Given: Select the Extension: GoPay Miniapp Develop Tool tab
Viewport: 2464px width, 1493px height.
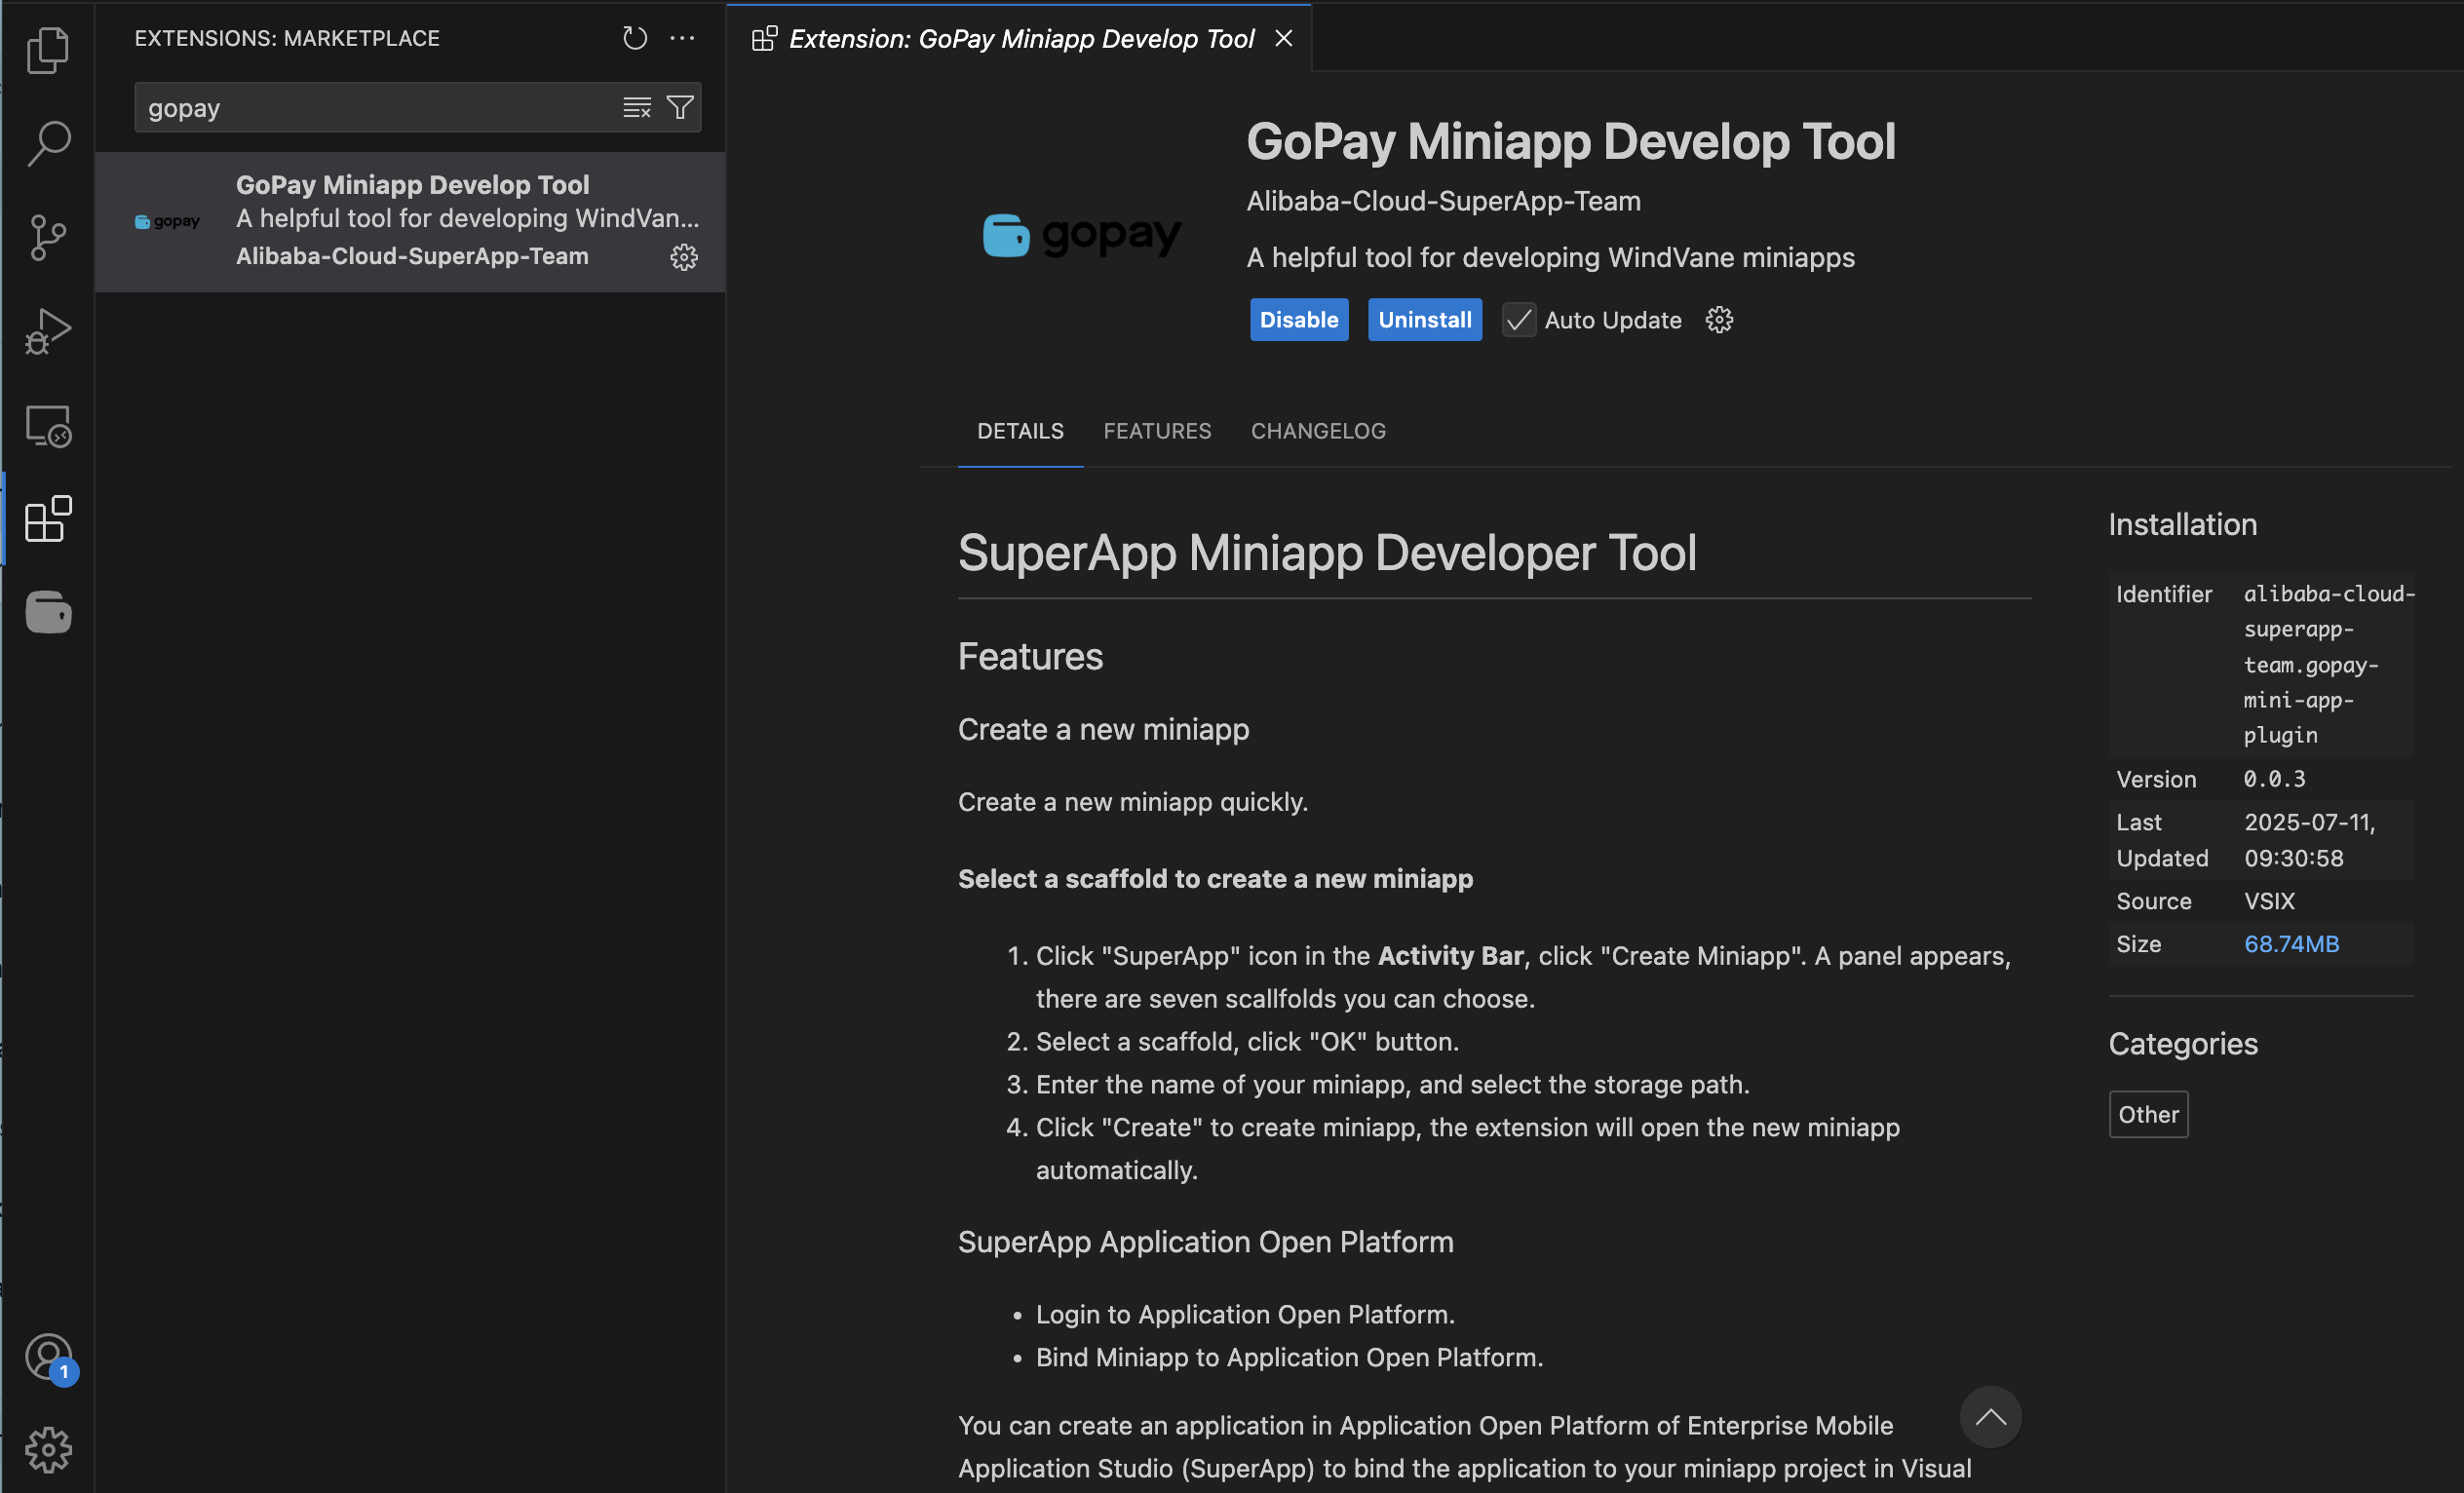Looking at the screenshot, I should coord(1020,38).
